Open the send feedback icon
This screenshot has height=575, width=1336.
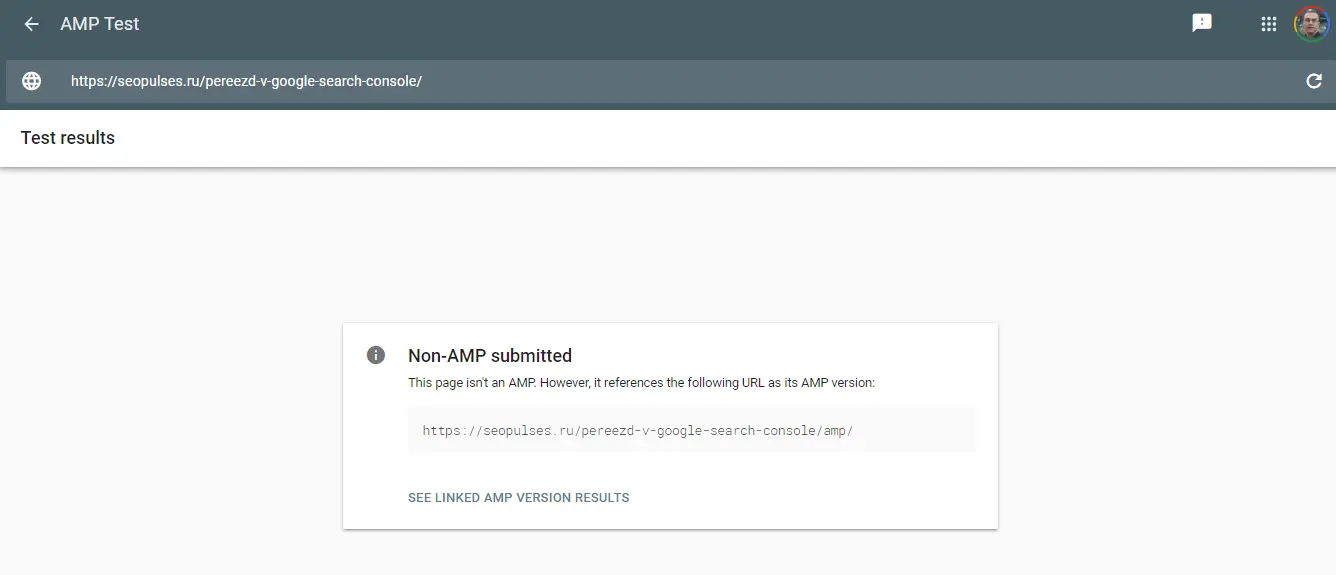point(1202,23)
